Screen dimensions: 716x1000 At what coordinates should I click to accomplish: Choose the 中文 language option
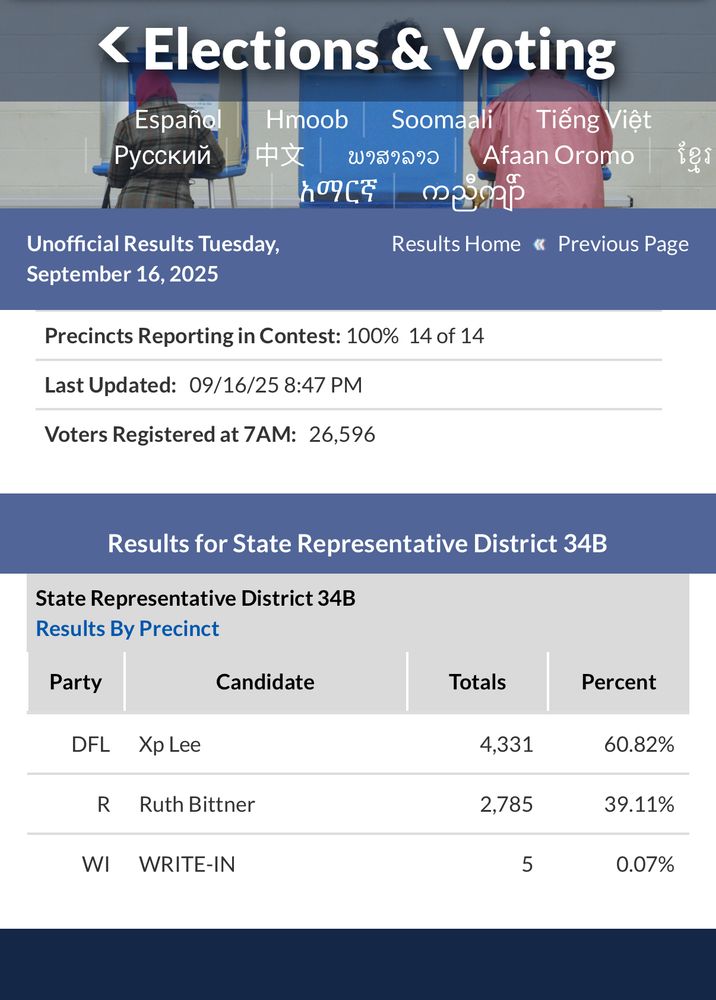(279, 156)
